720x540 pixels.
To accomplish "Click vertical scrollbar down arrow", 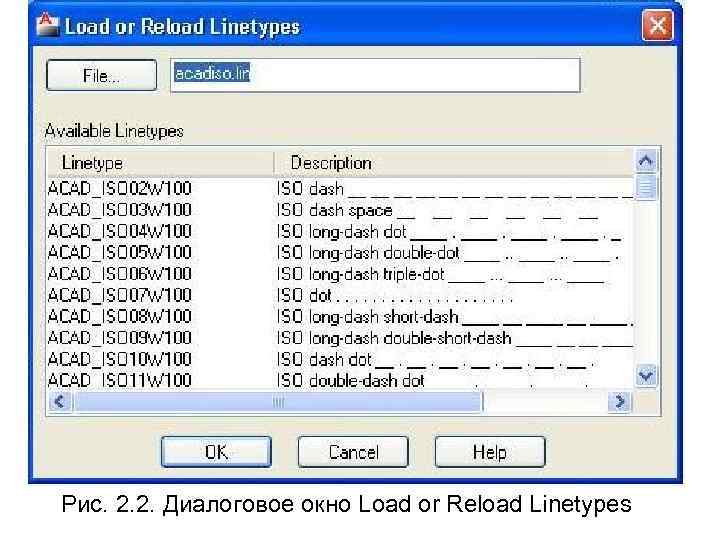I will (x=646, y=376).
